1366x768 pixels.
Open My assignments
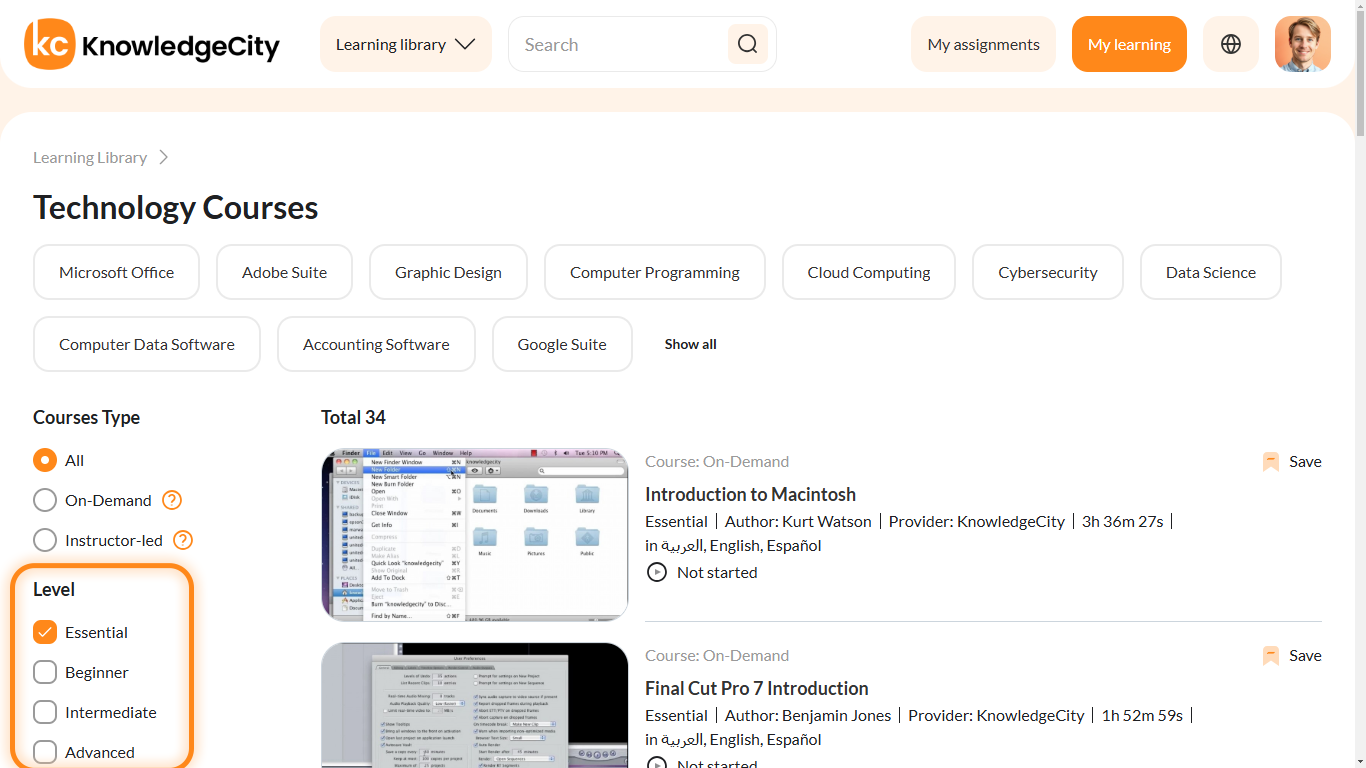point(983,44)
